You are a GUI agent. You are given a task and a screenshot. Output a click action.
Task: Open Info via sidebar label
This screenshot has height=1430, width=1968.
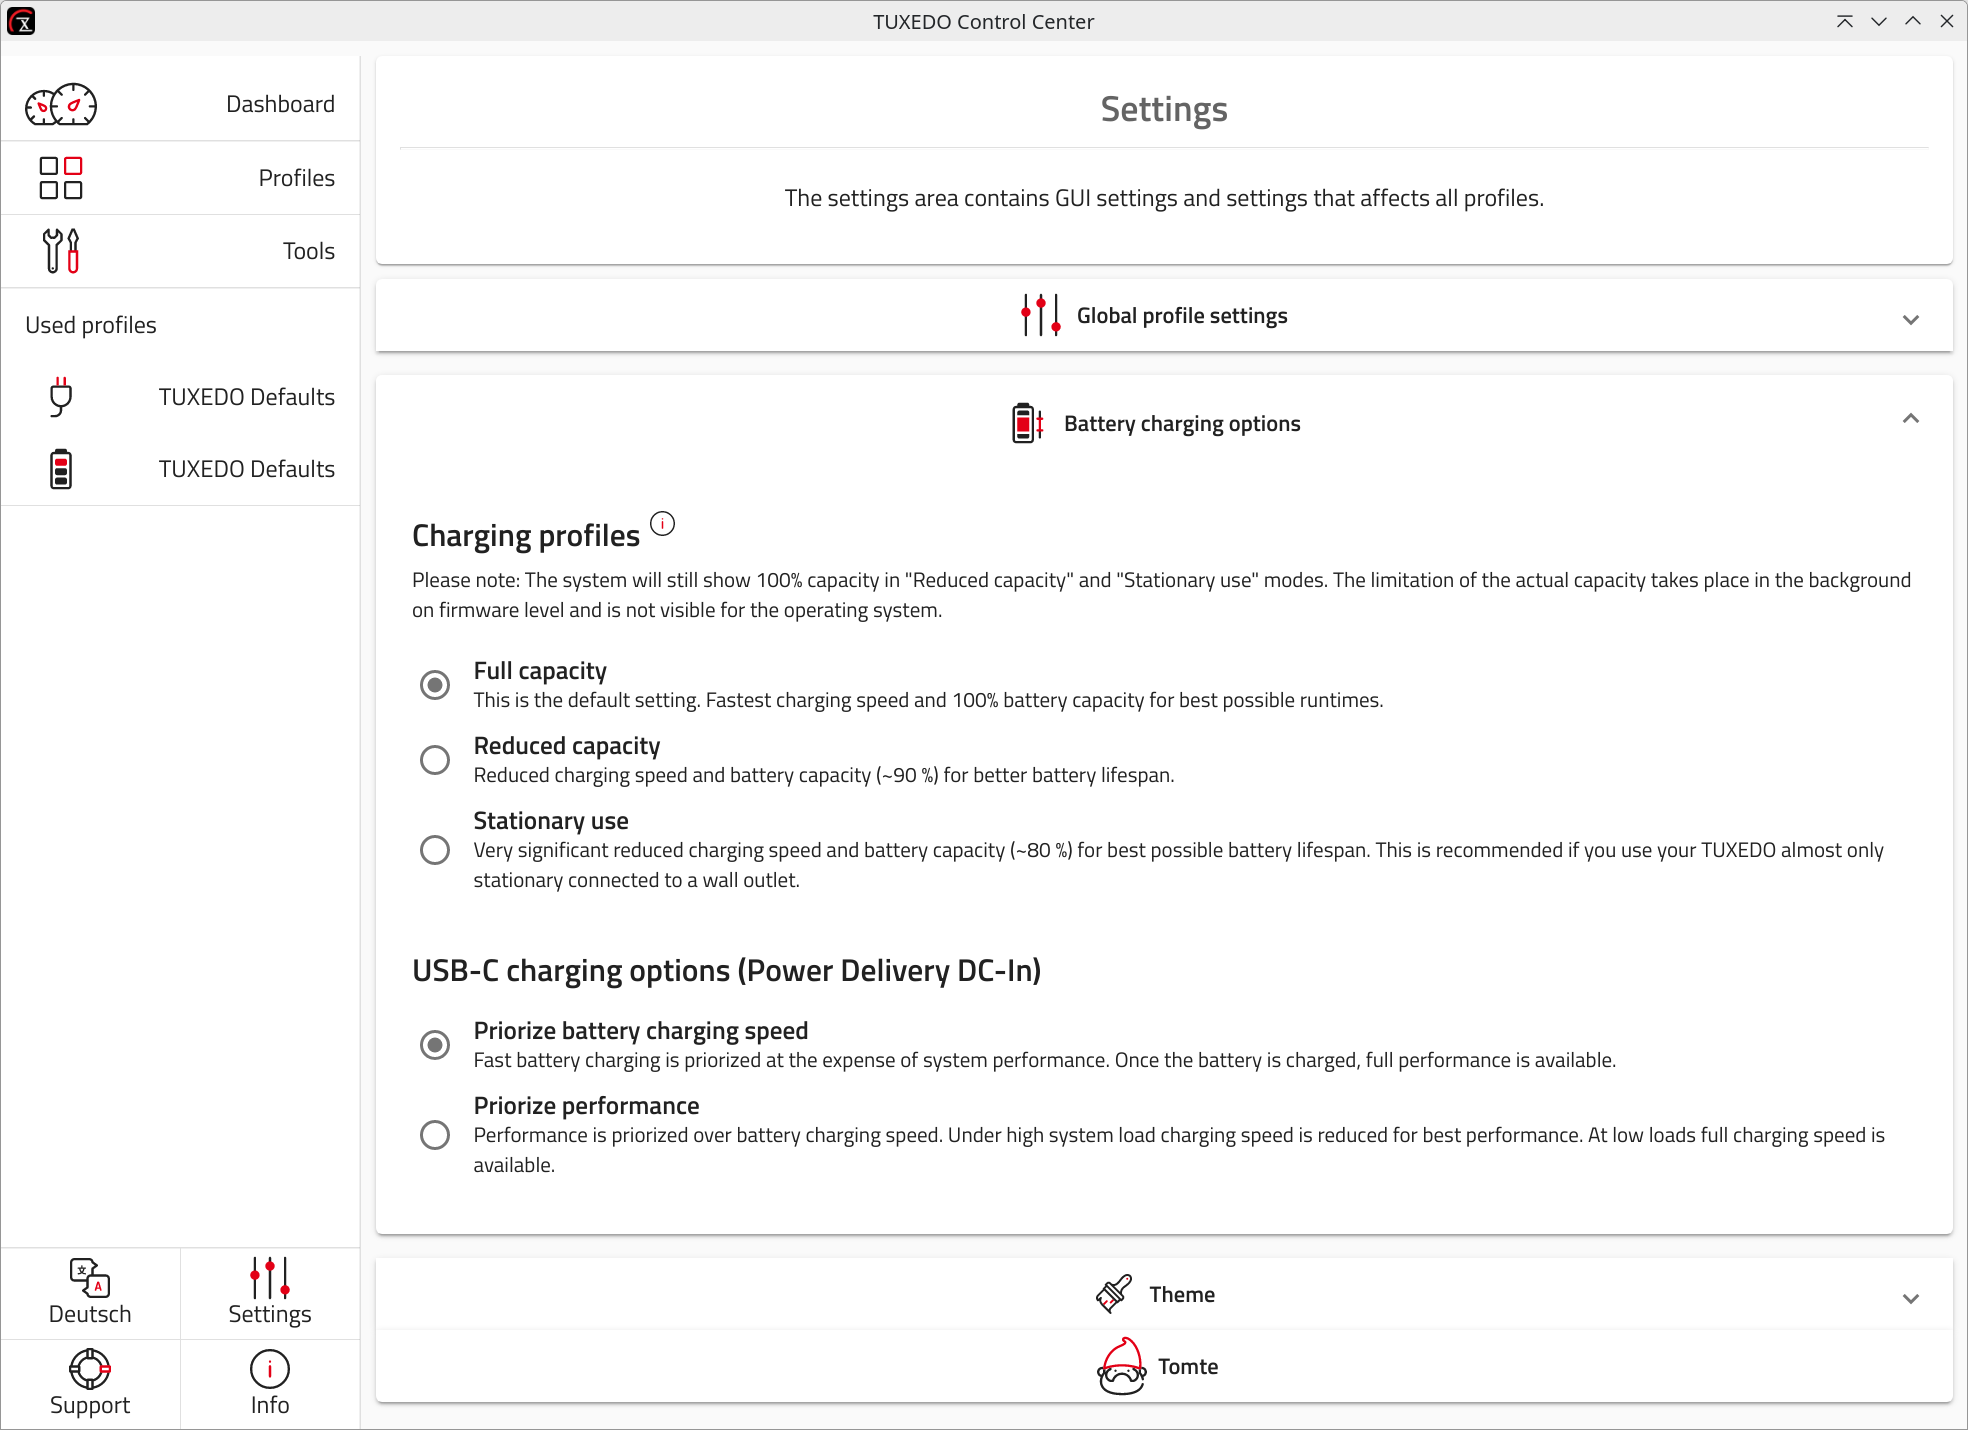tap(270, 1405)
